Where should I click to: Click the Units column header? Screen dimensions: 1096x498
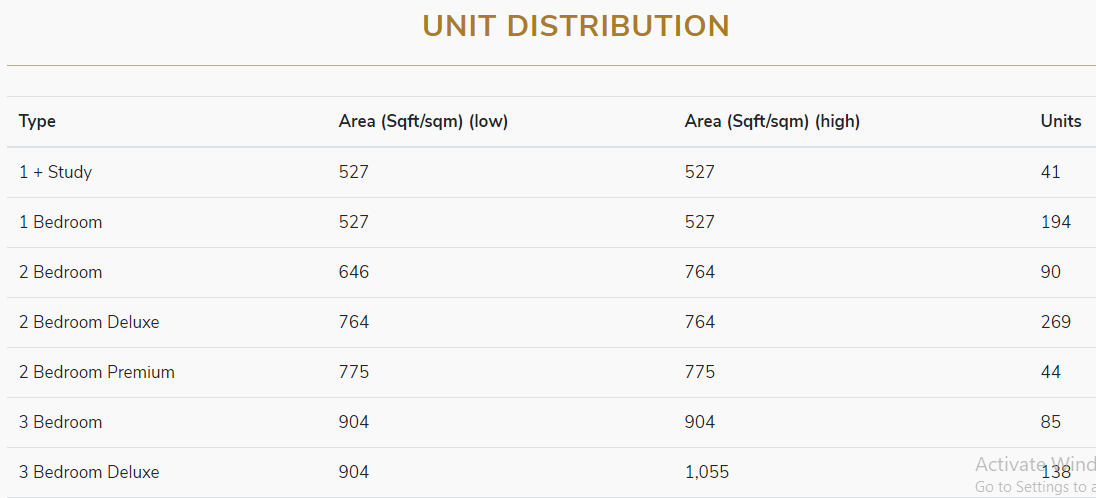point(1060,121)
